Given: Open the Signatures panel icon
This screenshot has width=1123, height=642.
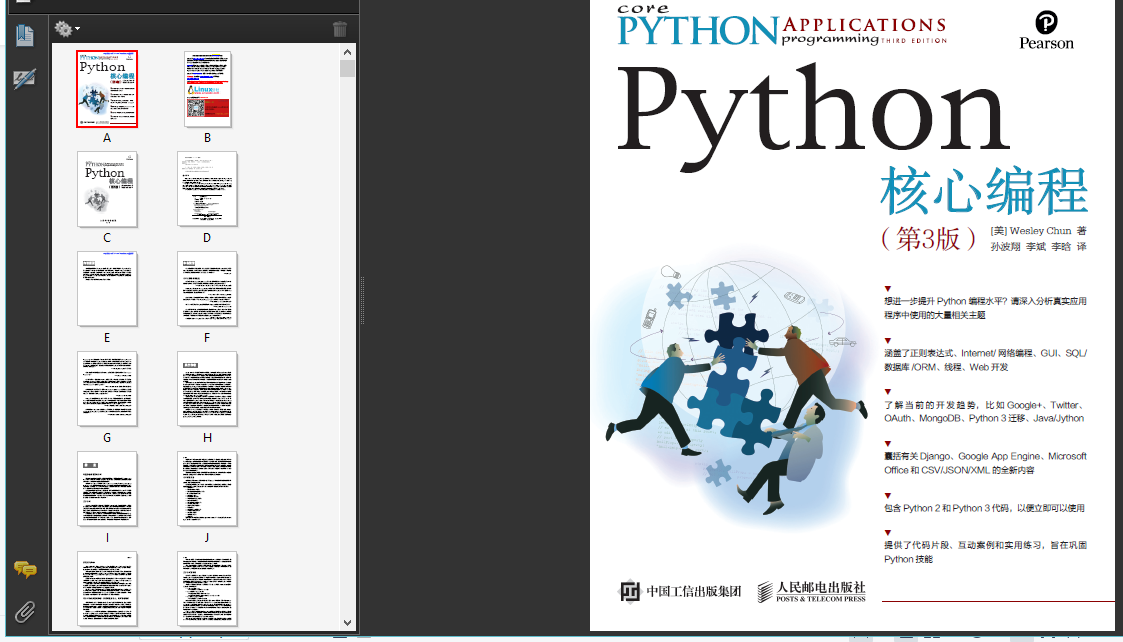Looking at the screenshot, I should pos(25,78).
